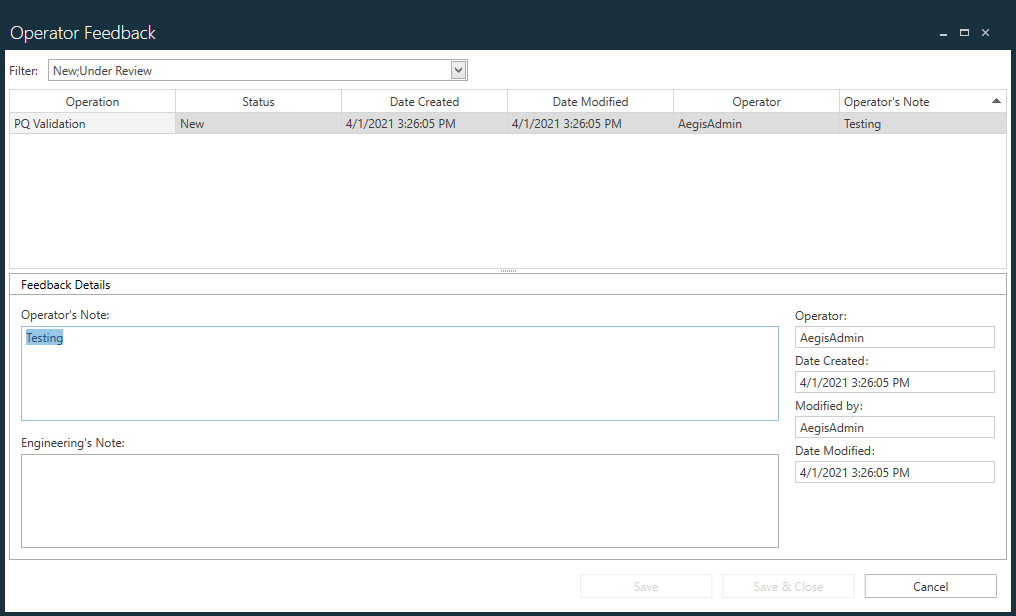Click the Date Created field in details
1016x616 pixels.
tap(894, 383)
